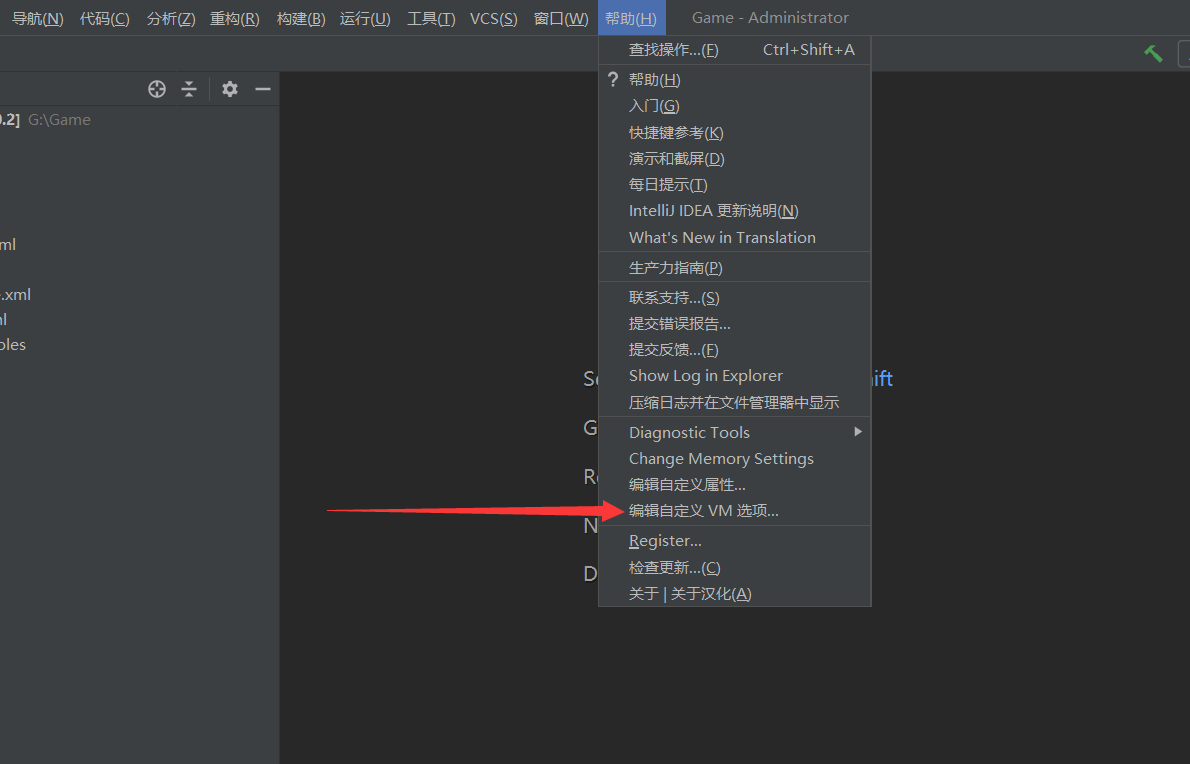Choose 联系支持...(S) entry
The image size is (1190, 764).
pyautogui.click(x=735, y=298)
